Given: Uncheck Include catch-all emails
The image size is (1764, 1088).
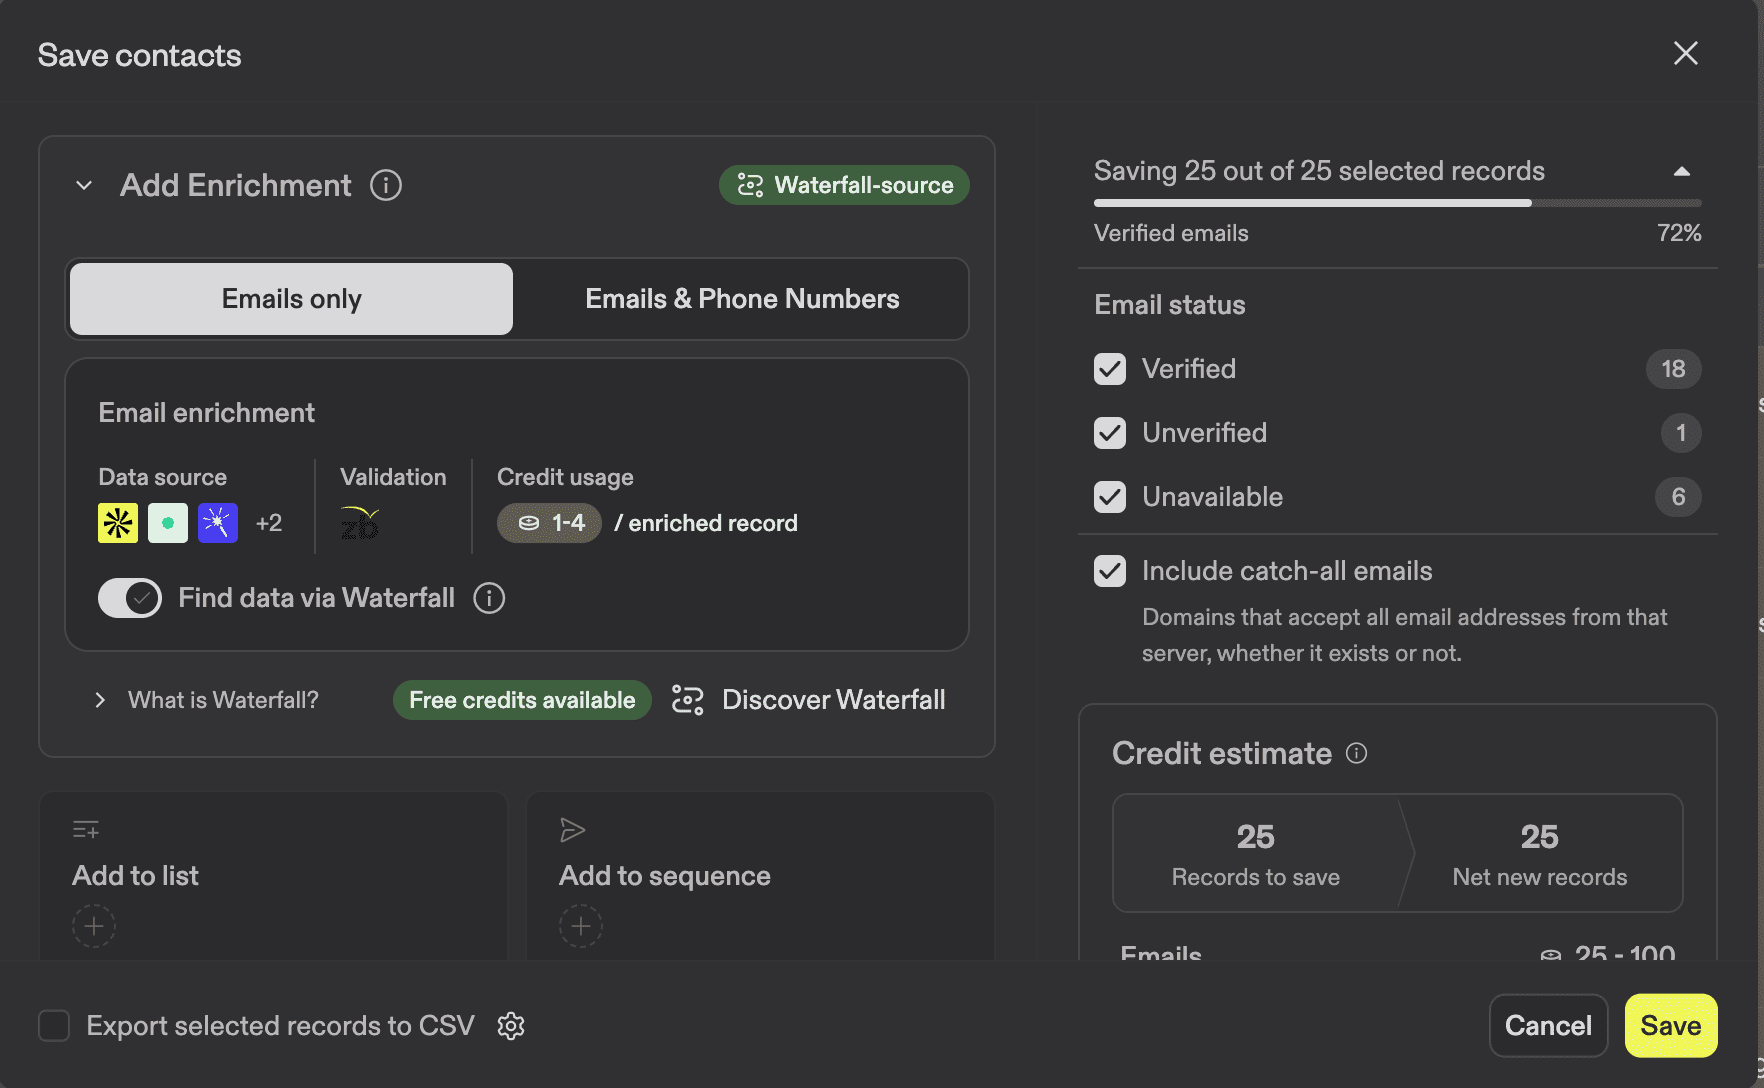Looking at the screenshot, I should (x=1109, y=570).
